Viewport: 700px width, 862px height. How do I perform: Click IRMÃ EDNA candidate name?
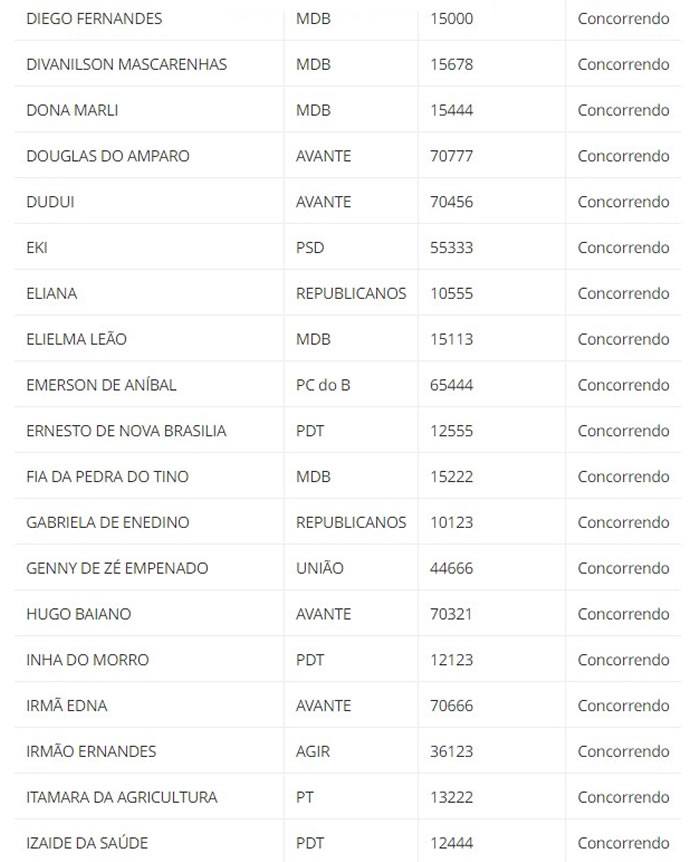[66, 706]
